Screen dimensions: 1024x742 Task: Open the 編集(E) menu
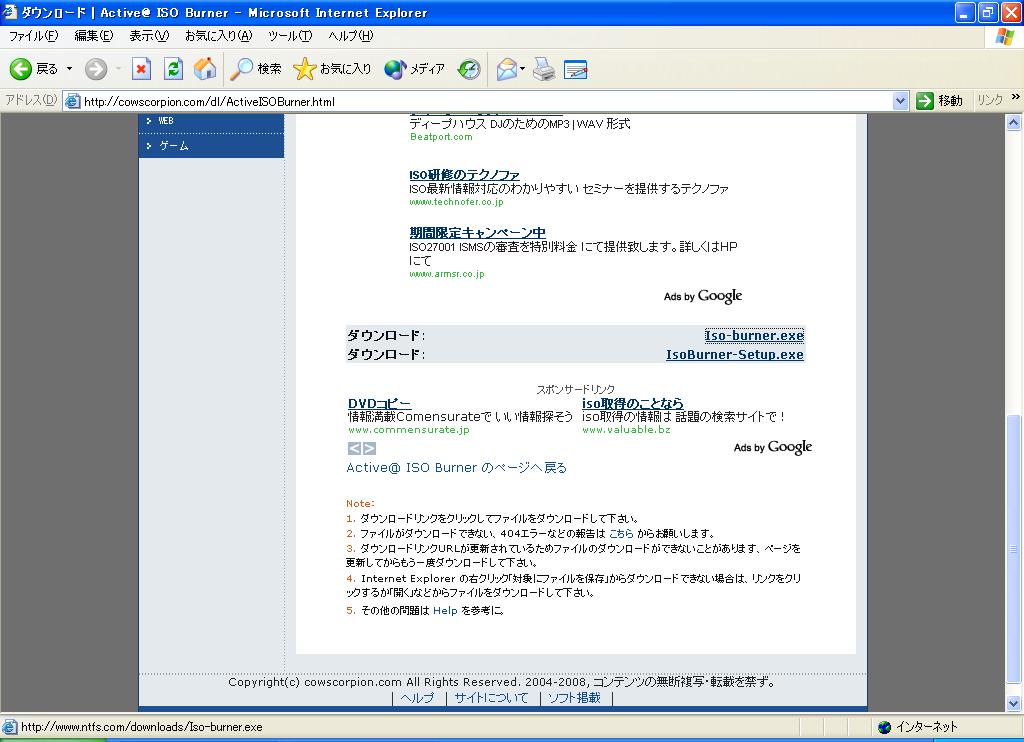tap(93, 36)
